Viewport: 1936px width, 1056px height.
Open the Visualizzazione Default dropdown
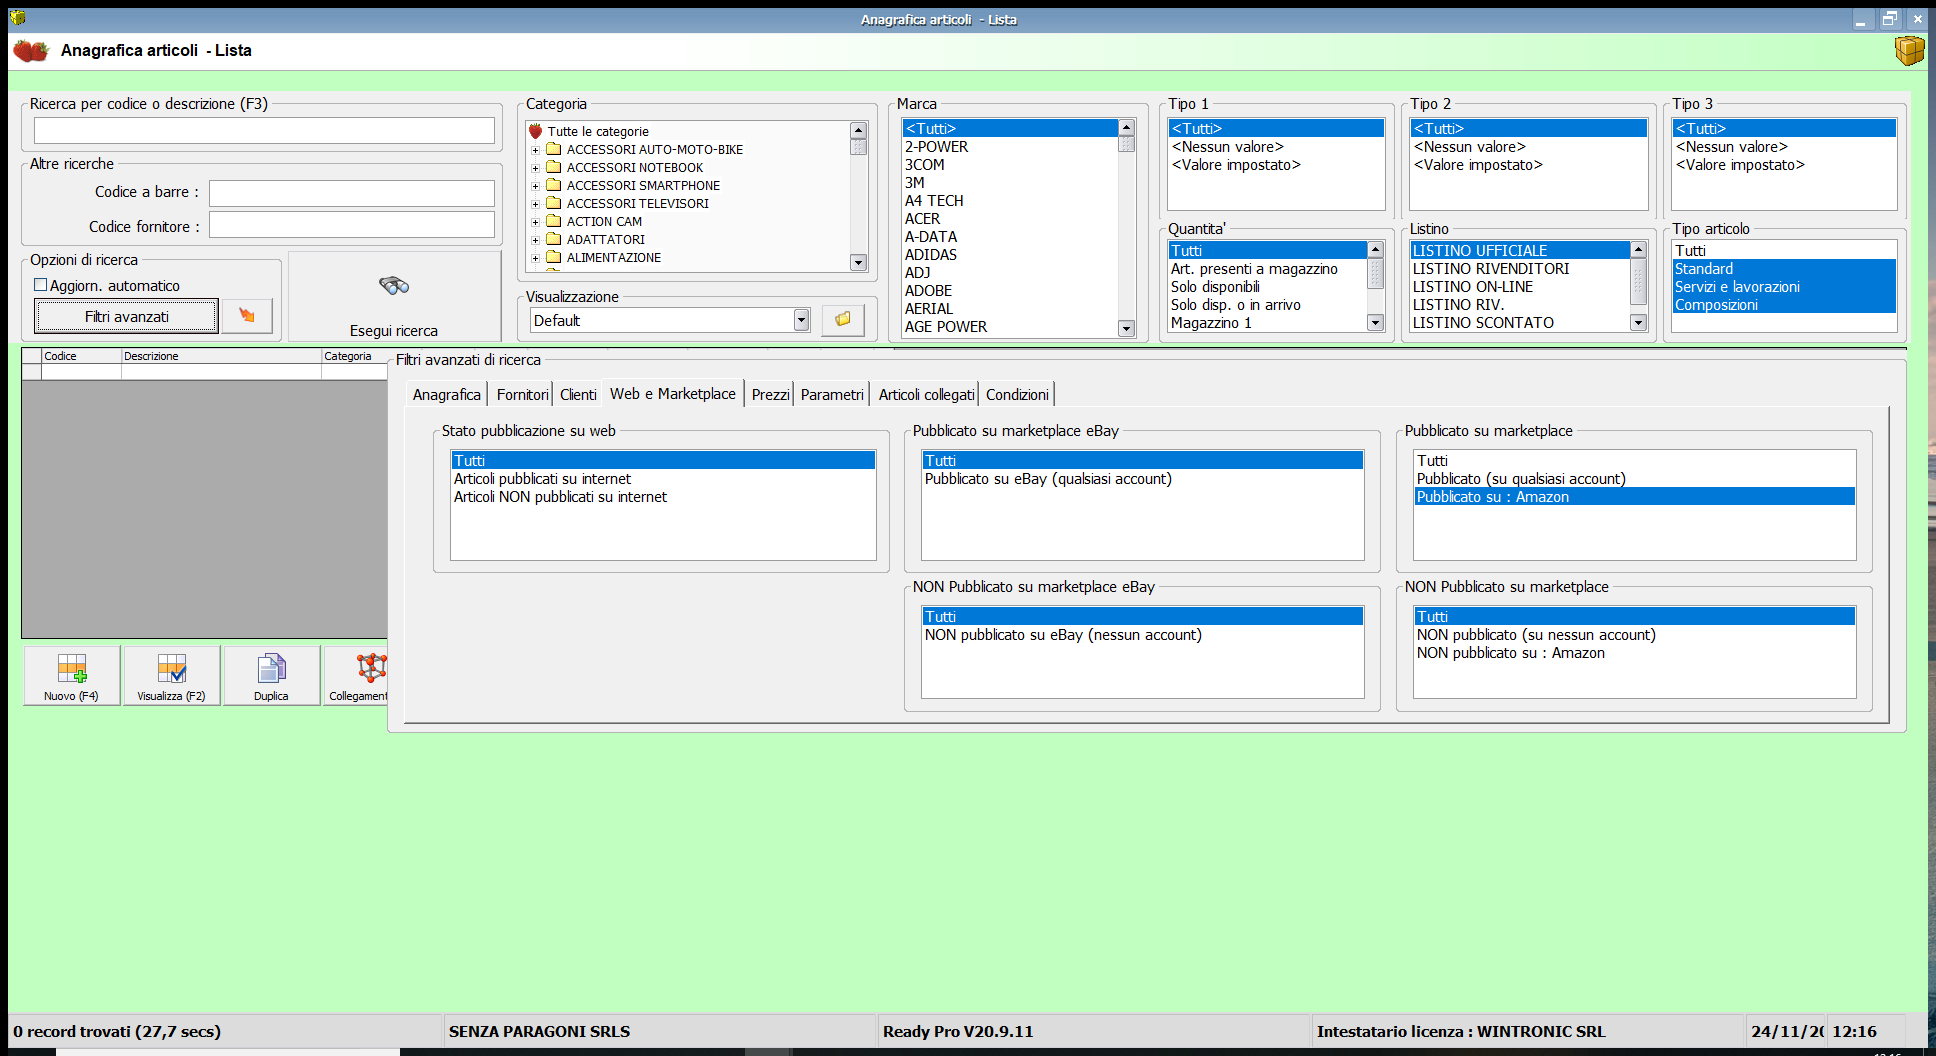pyautogui.click(x=801, y=320)
